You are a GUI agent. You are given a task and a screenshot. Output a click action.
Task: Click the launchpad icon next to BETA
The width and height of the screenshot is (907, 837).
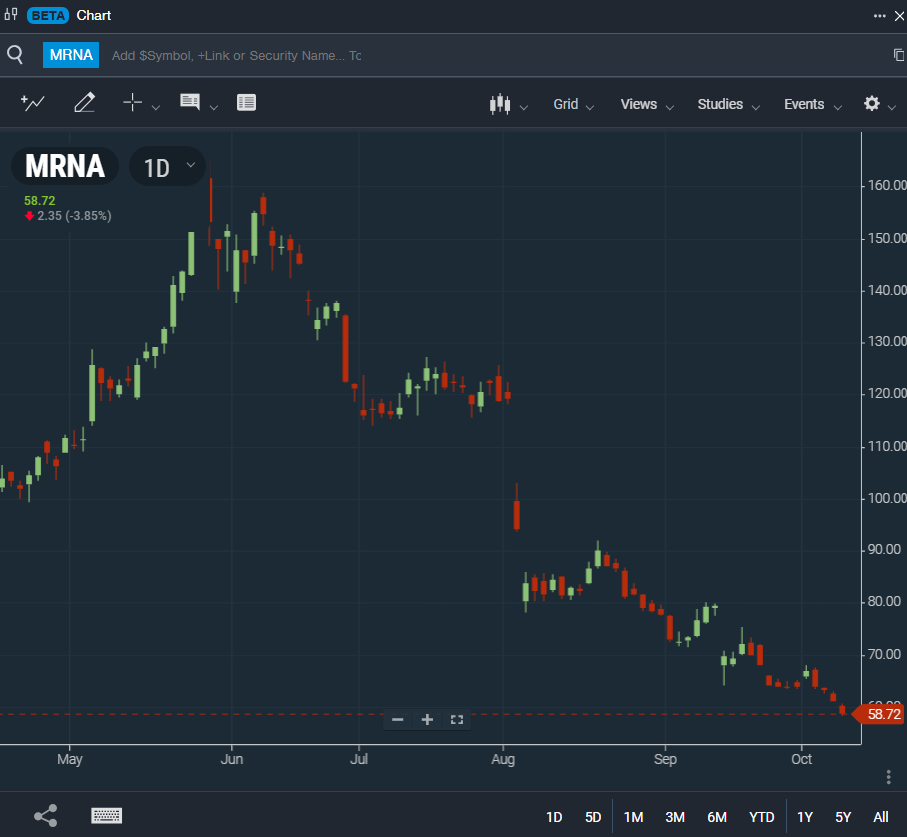(10, 14)
